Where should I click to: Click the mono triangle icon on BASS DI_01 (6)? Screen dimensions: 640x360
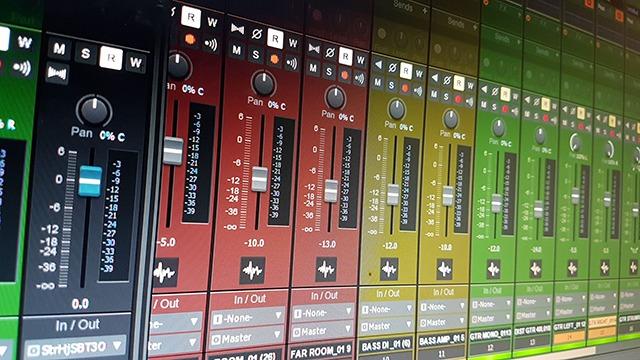pyautogui.click(x=379, y=65)
